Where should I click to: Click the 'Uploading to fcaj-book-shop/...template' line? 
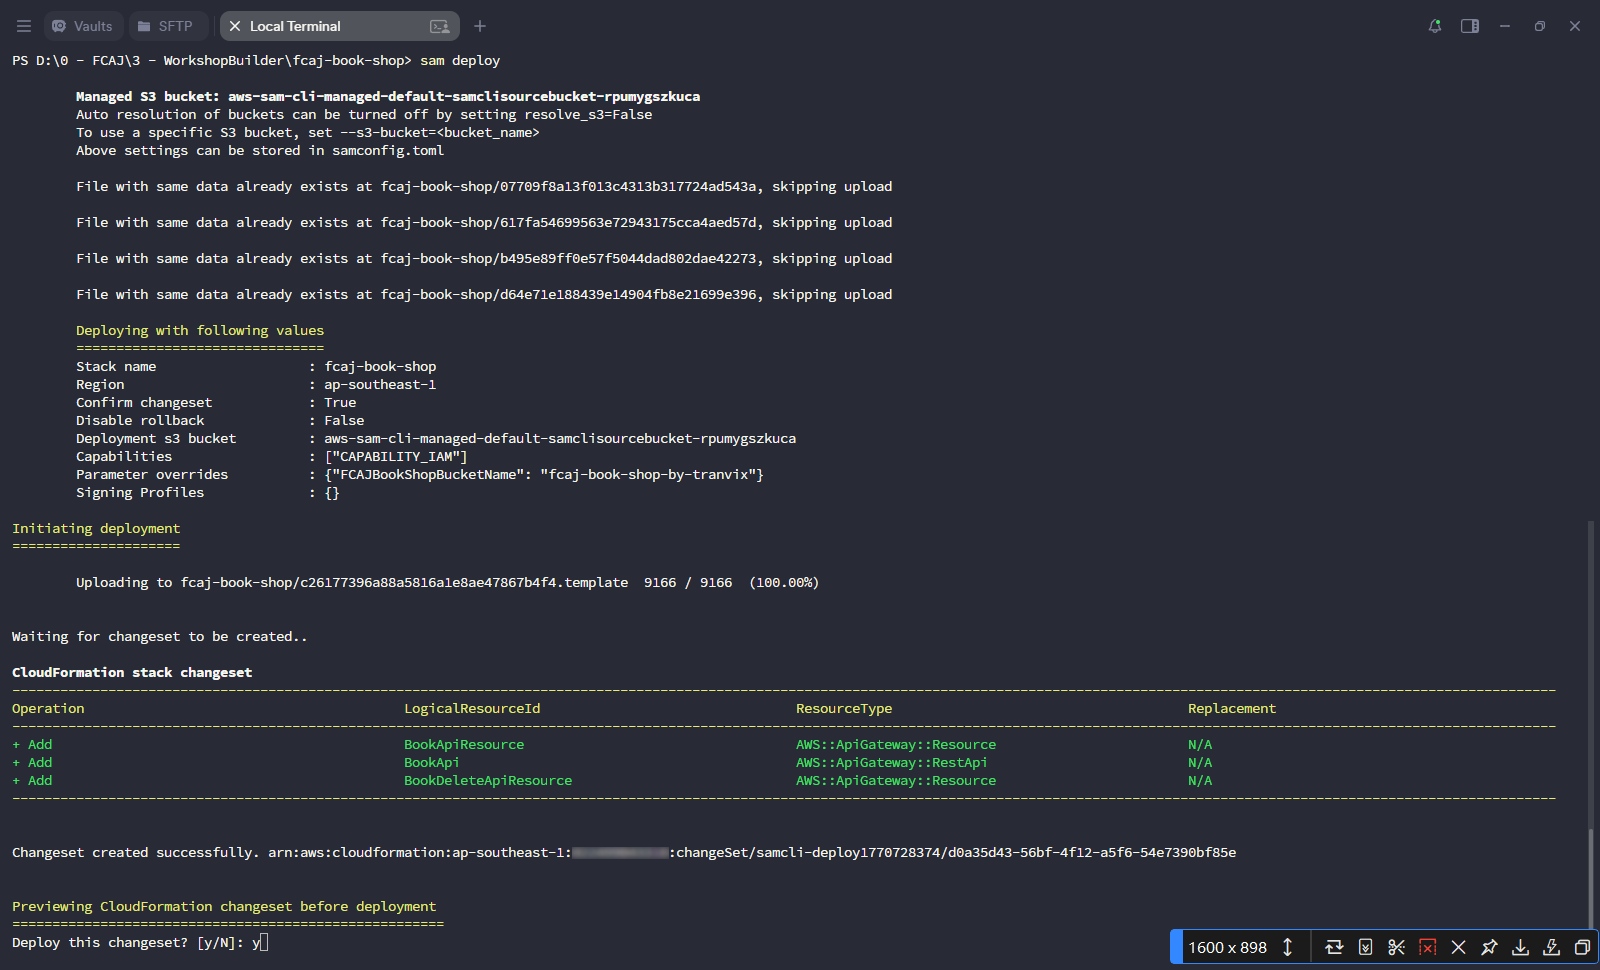[448, 583]
